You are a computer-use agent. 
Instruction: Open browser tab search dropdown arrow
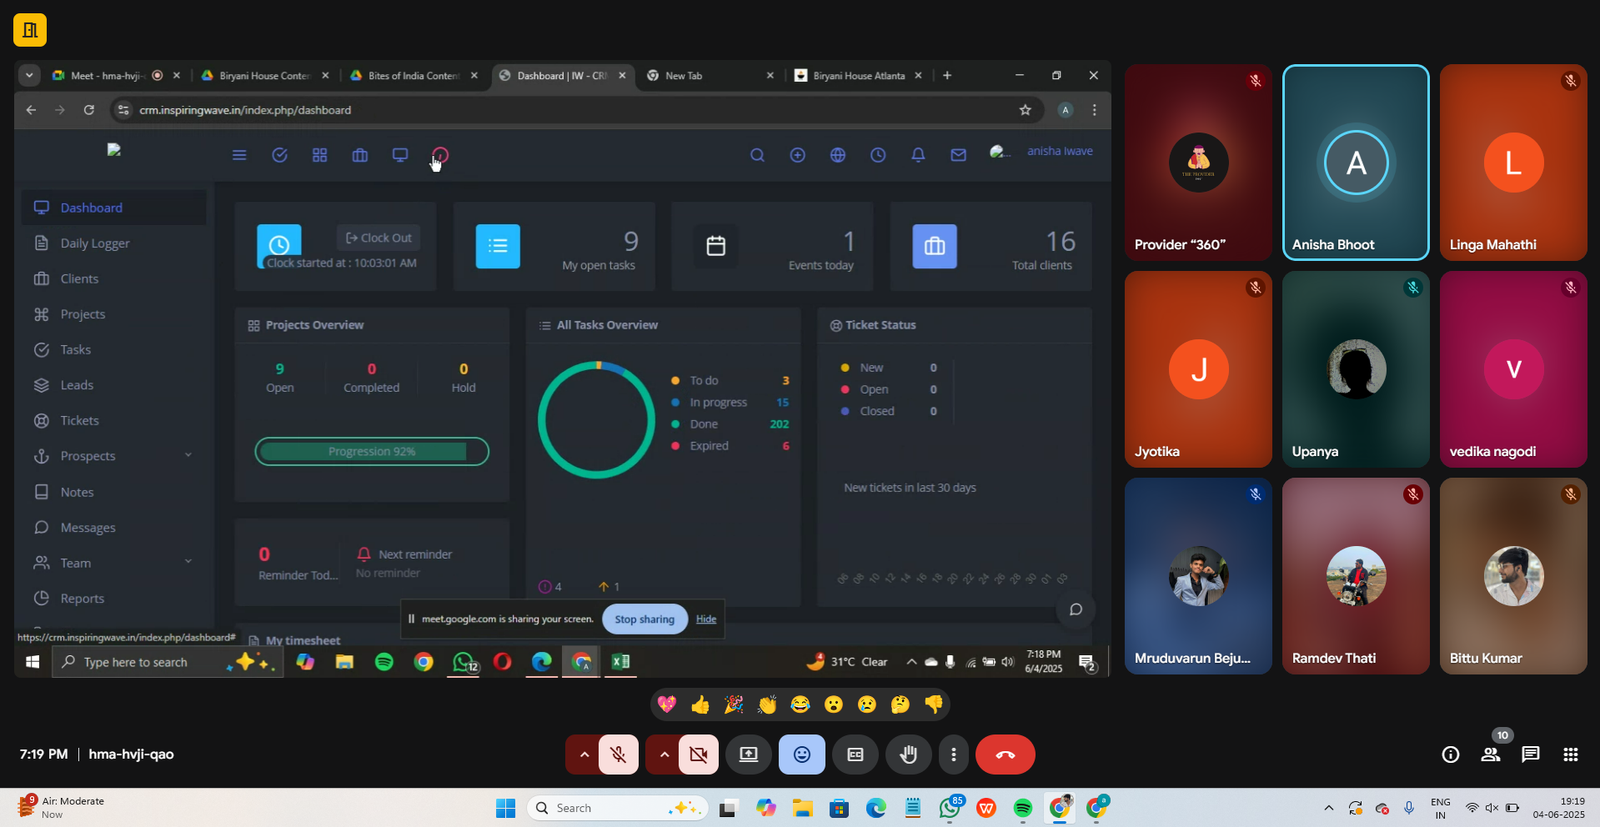point(29,75)
